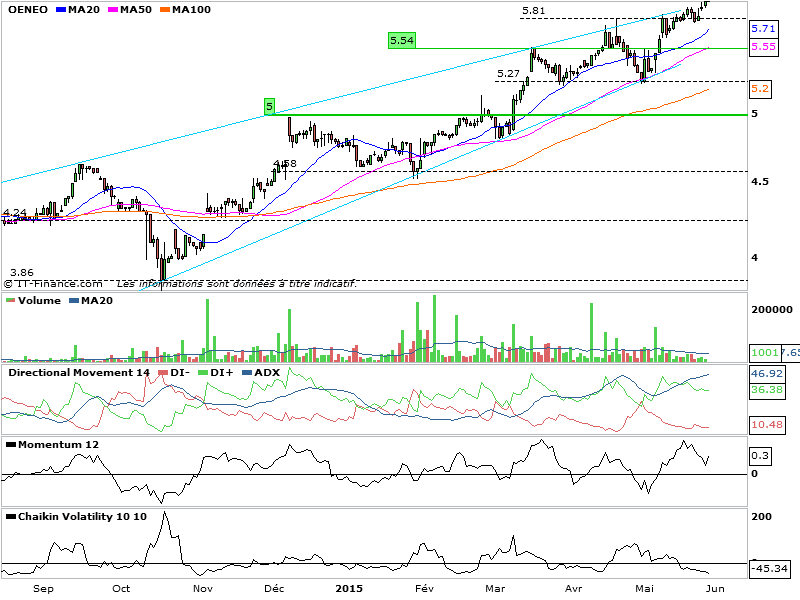
Task: Click the blue MA20 legend color swatch
Action: (x=61, y=10)
